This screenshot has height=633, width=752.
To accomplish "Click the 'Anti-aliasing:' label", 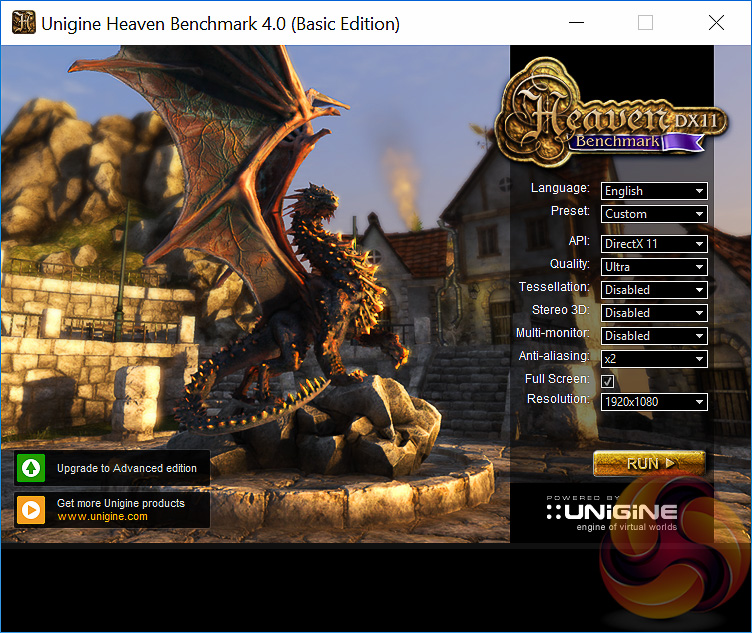I will 554,356.
